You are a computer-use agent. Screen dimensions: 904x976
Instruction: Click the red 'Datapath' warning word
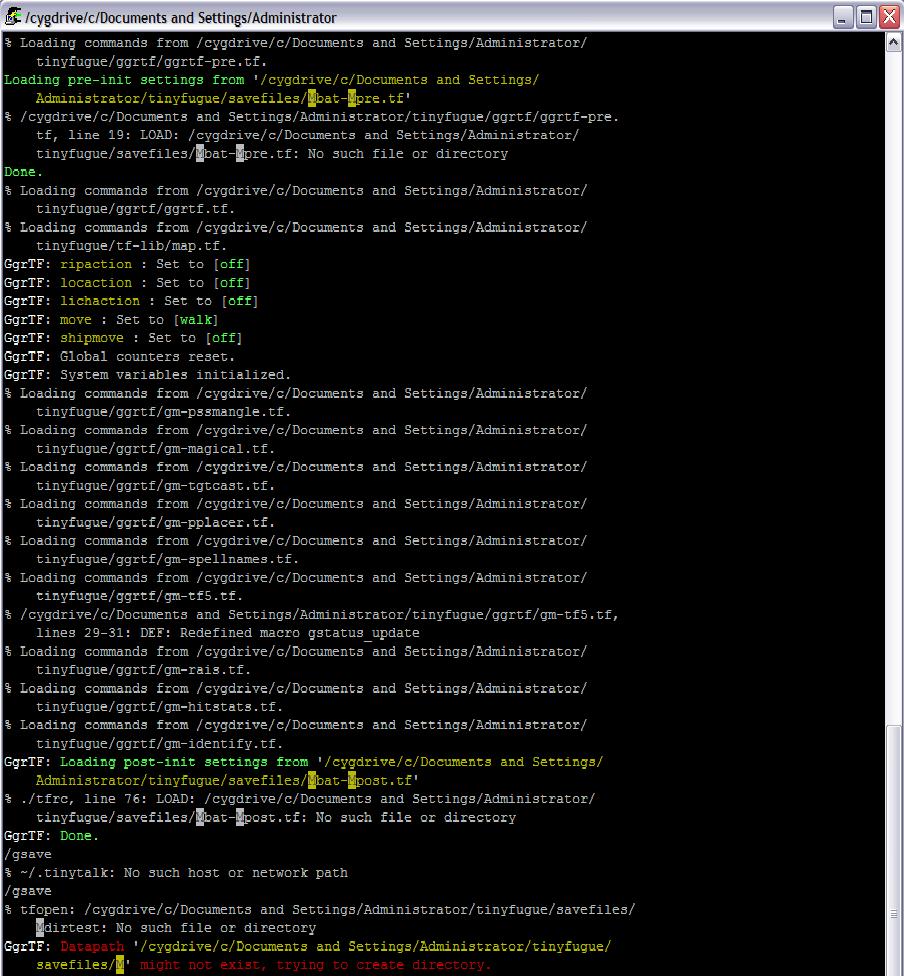point(92,946)
